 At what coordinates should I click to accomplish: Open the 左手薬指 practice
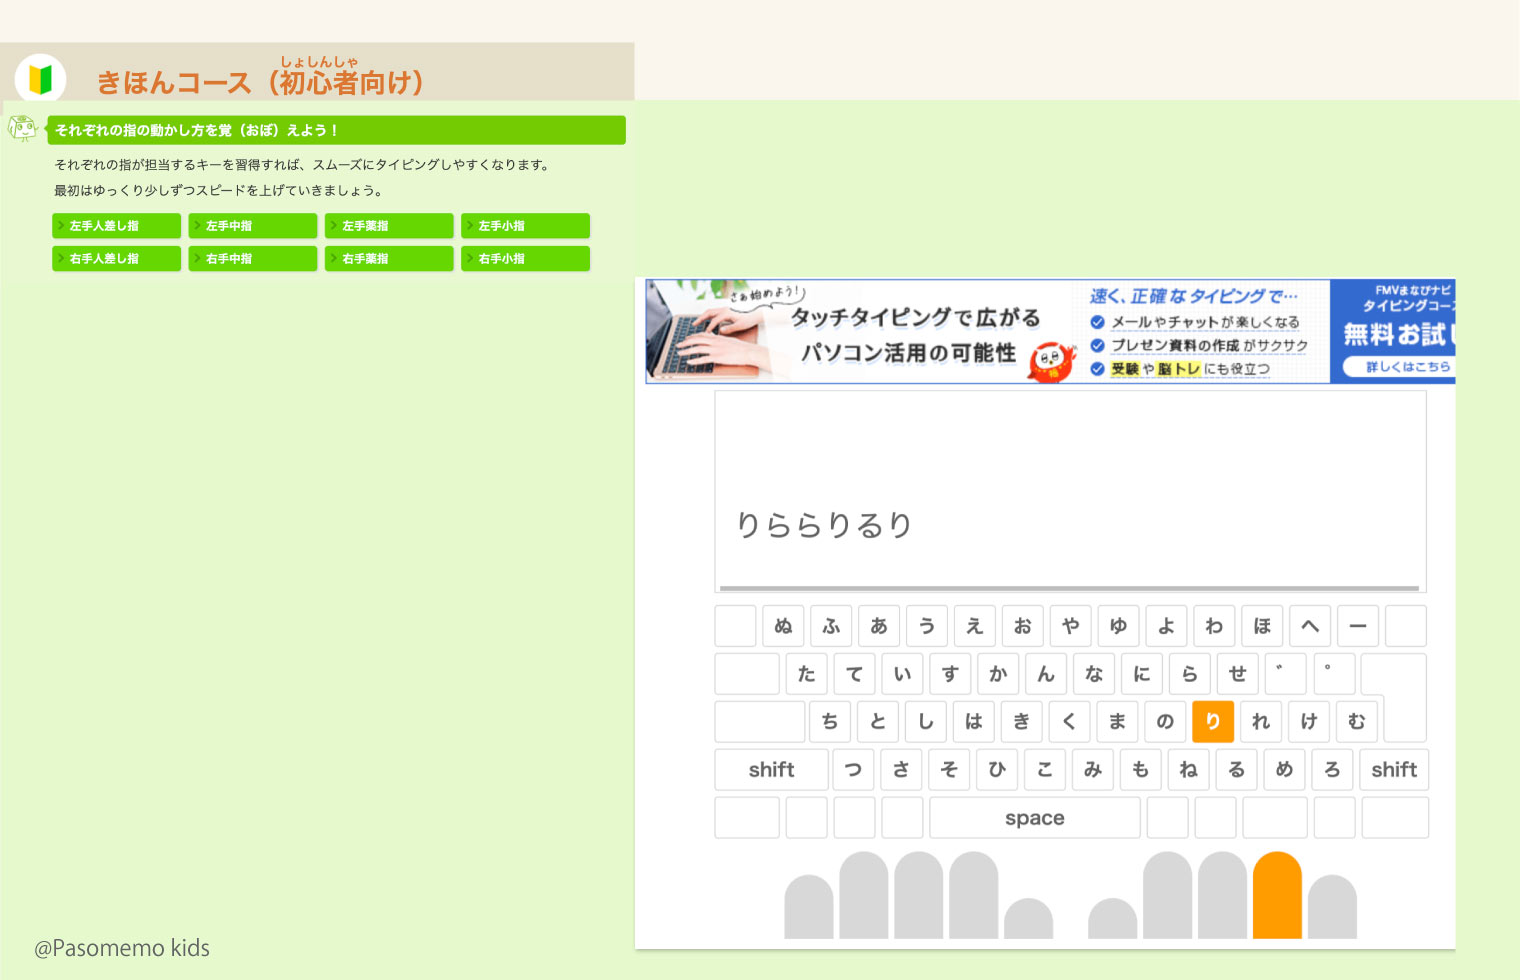389,226
